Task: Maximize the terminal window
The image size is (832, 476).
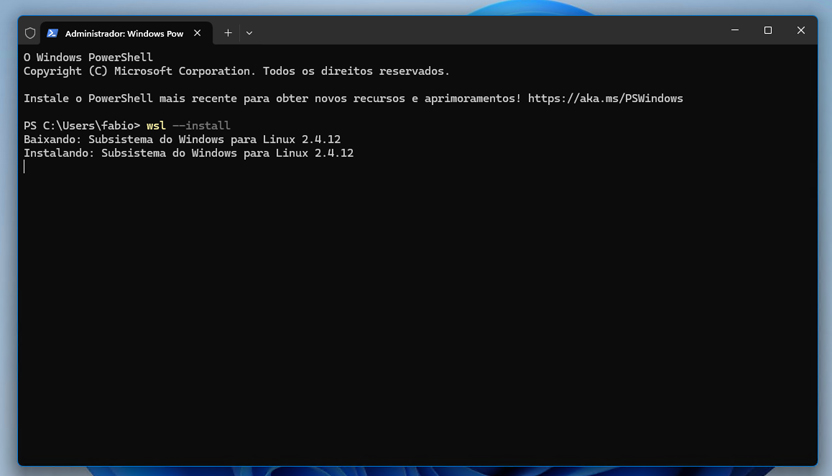Action: pos(768,30)
